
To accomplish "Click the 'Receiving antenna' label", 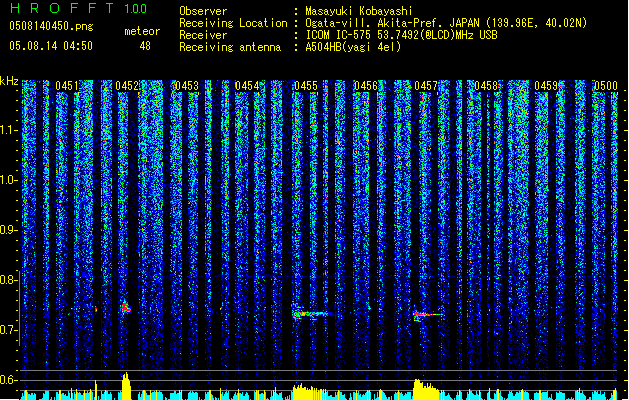I will coord(230,47).
